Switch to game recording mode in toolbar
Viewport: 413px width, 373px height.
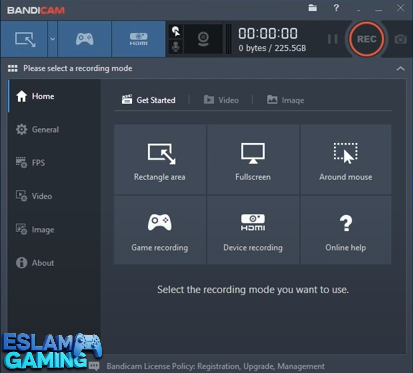84,39
